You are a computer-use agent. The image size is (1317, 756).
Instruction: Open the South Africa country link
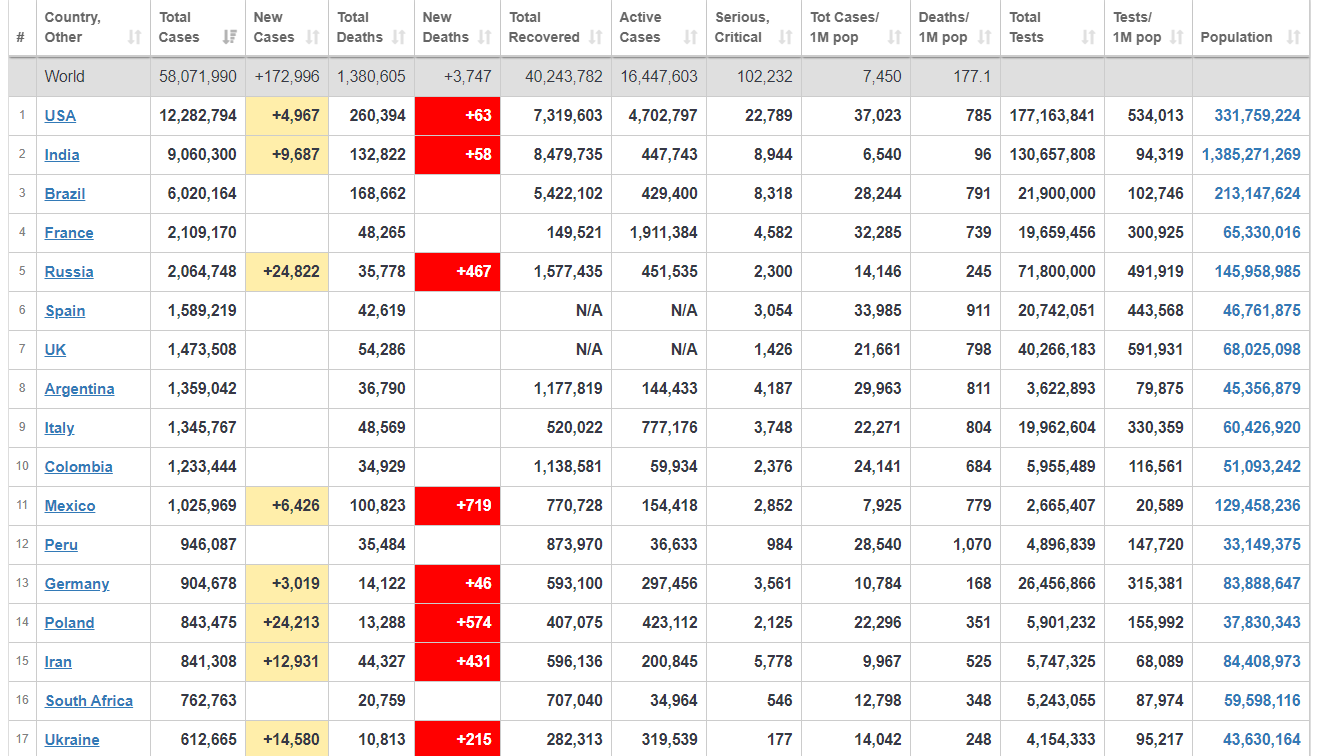click(x=89, y=701)
